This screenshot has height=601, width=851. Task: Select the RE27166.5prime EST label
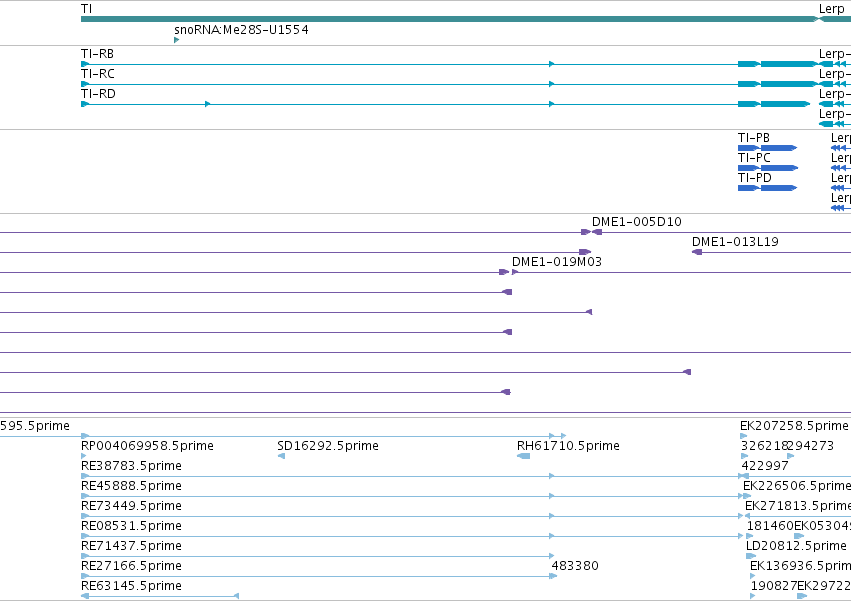coord(131,566)
